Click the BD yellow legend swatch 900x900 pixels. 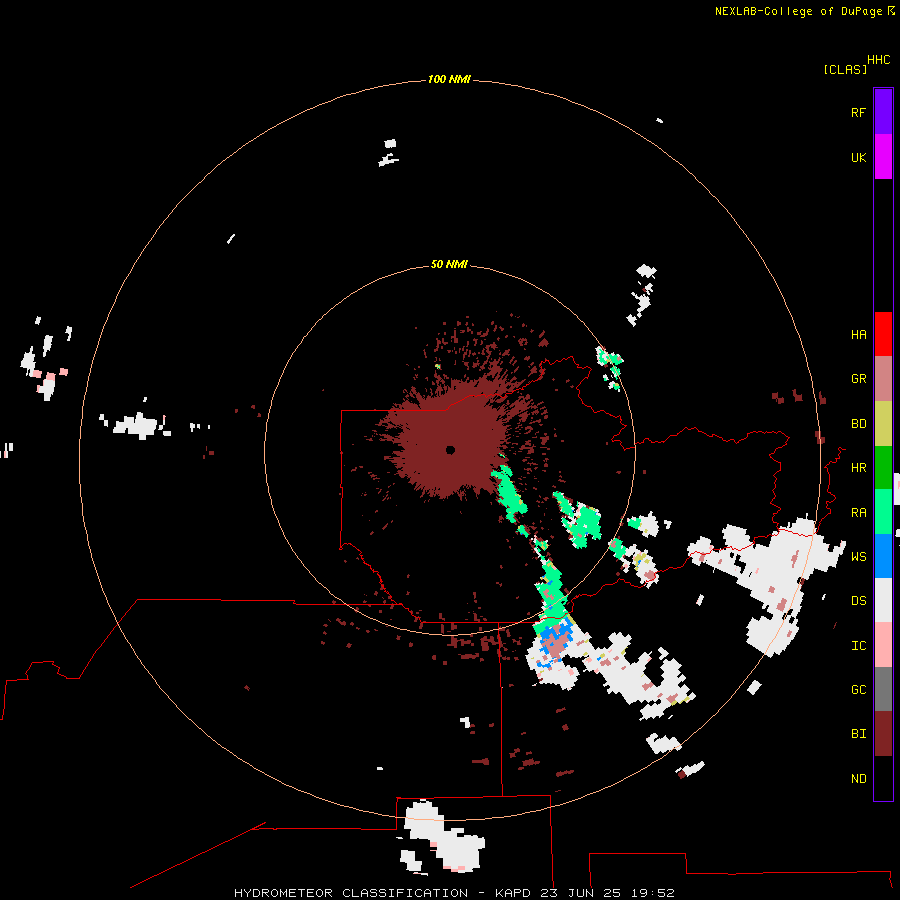(x=883, y=423)
